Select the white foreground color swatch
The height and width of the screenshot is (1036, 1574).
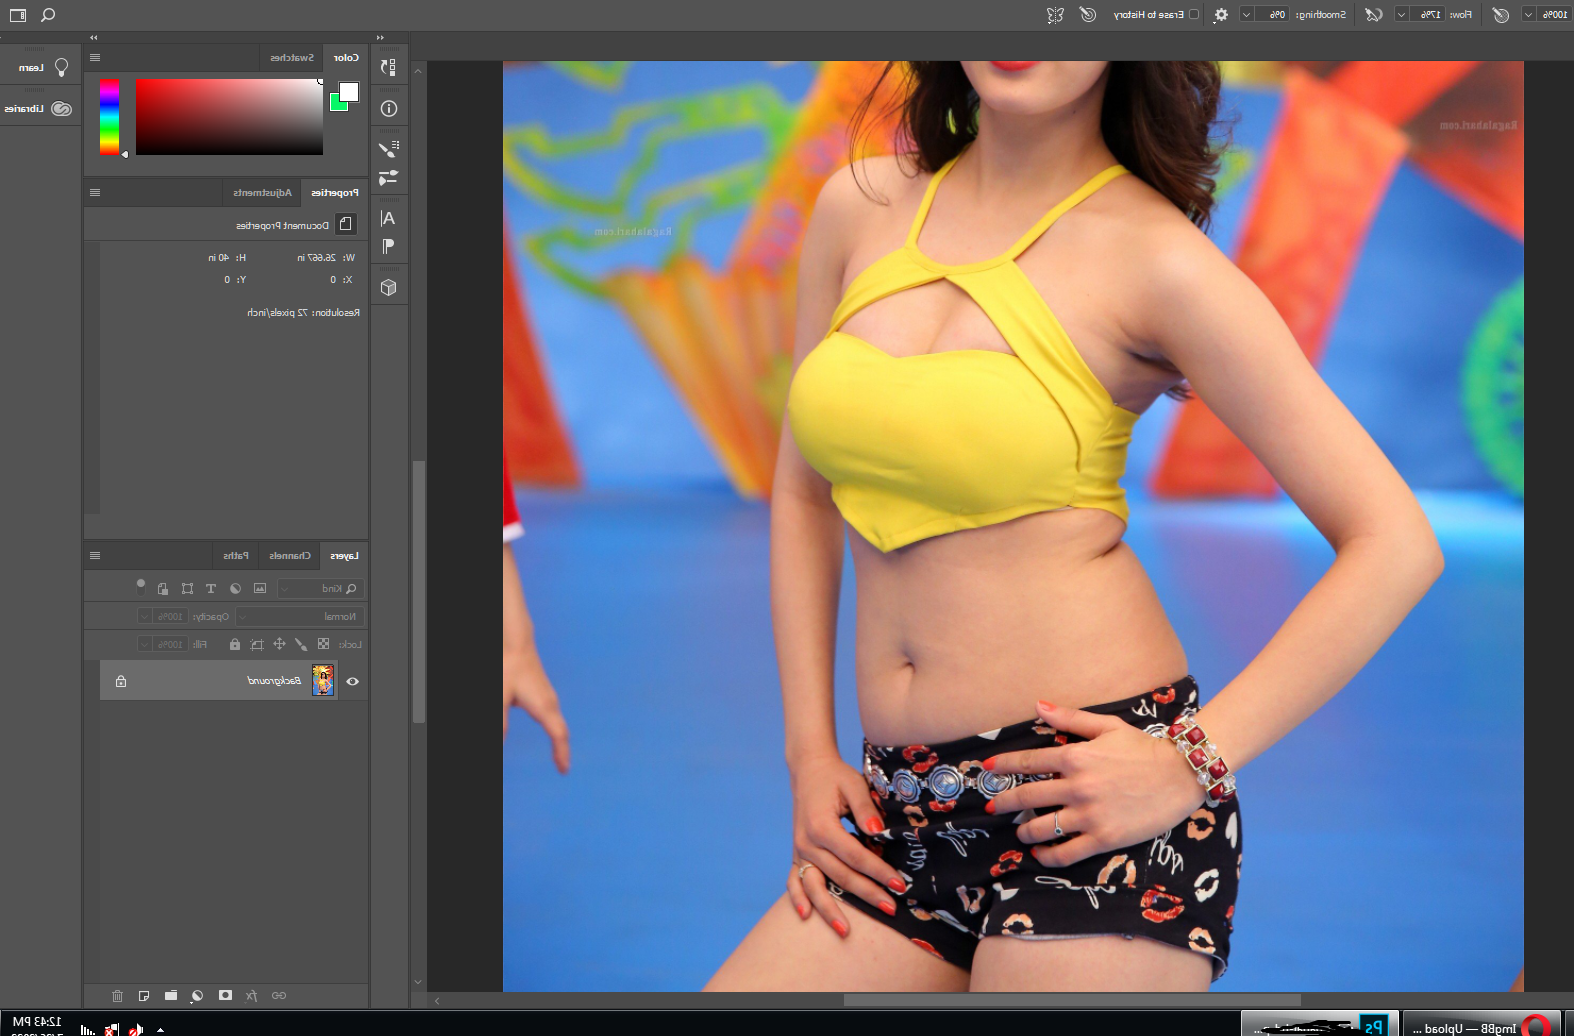coord(349,92)
